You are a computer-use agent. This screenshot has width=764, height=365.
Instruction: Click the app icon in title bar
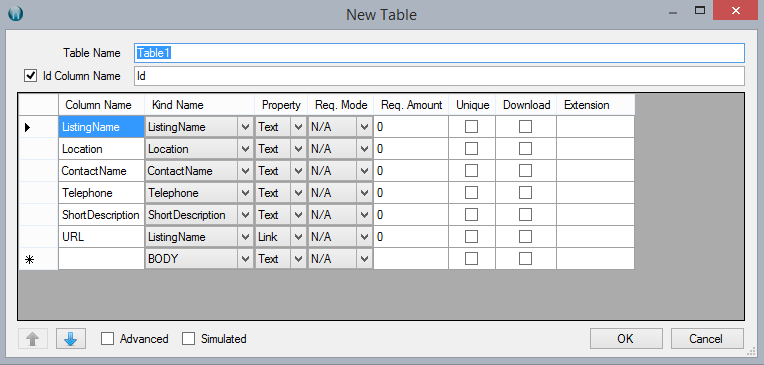click(x=16, y=13)
